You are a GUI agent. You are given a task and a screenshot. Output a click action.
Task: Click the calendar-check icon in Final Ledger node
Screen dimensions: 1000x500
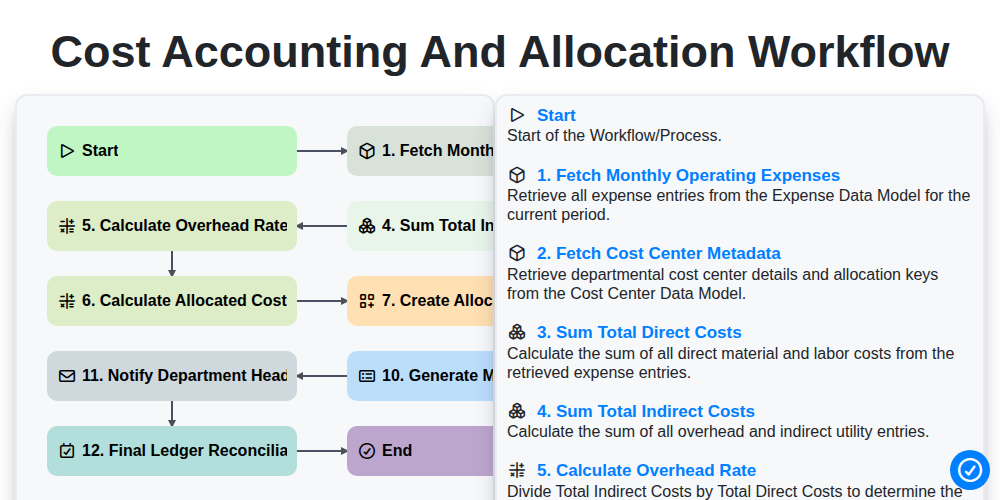[67, 451]
